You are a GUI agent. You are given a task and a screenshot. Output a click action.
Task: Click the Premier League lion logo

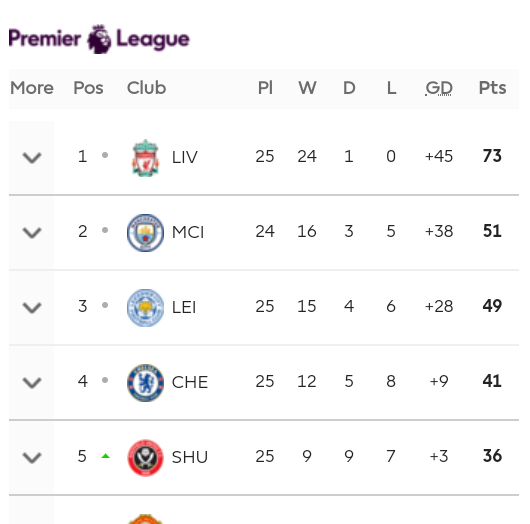99,39
